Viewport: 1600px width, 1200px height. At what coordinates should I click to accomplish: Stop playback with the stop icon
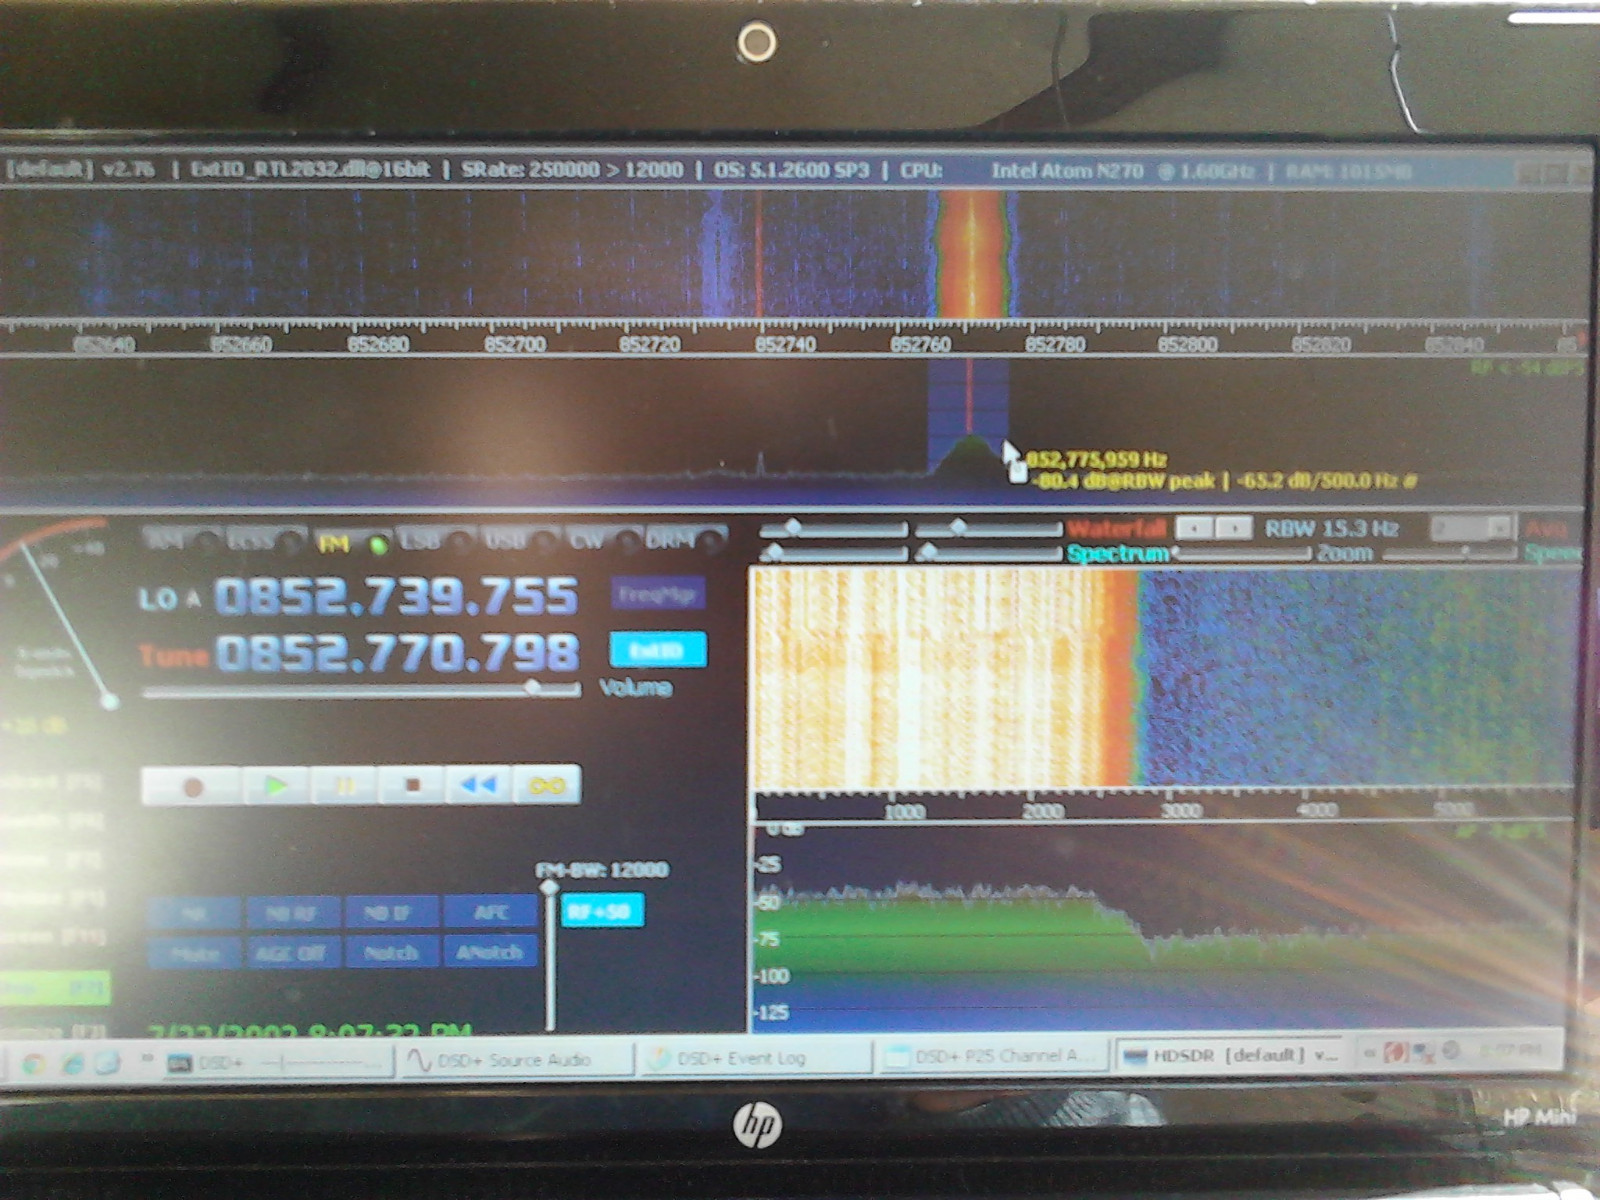[417, 786]
